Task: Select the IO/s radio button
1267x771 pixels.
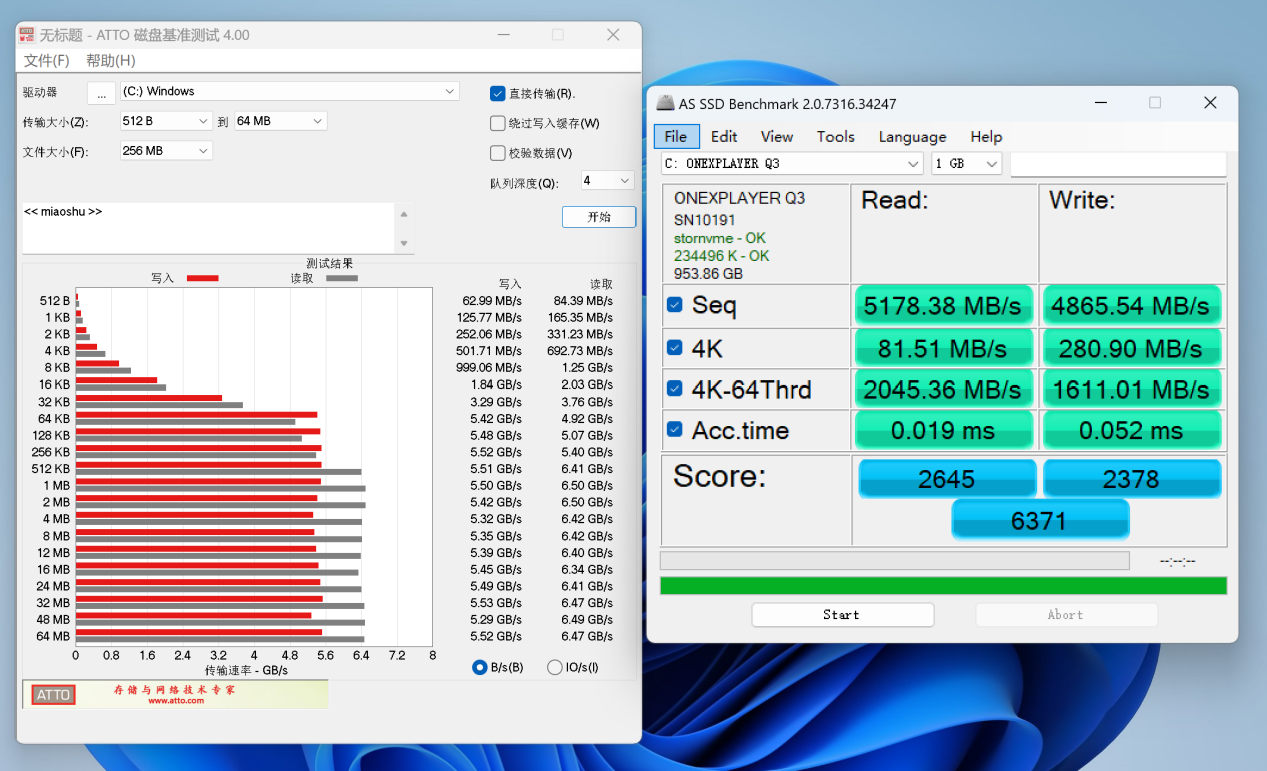Action: [555, 668]
